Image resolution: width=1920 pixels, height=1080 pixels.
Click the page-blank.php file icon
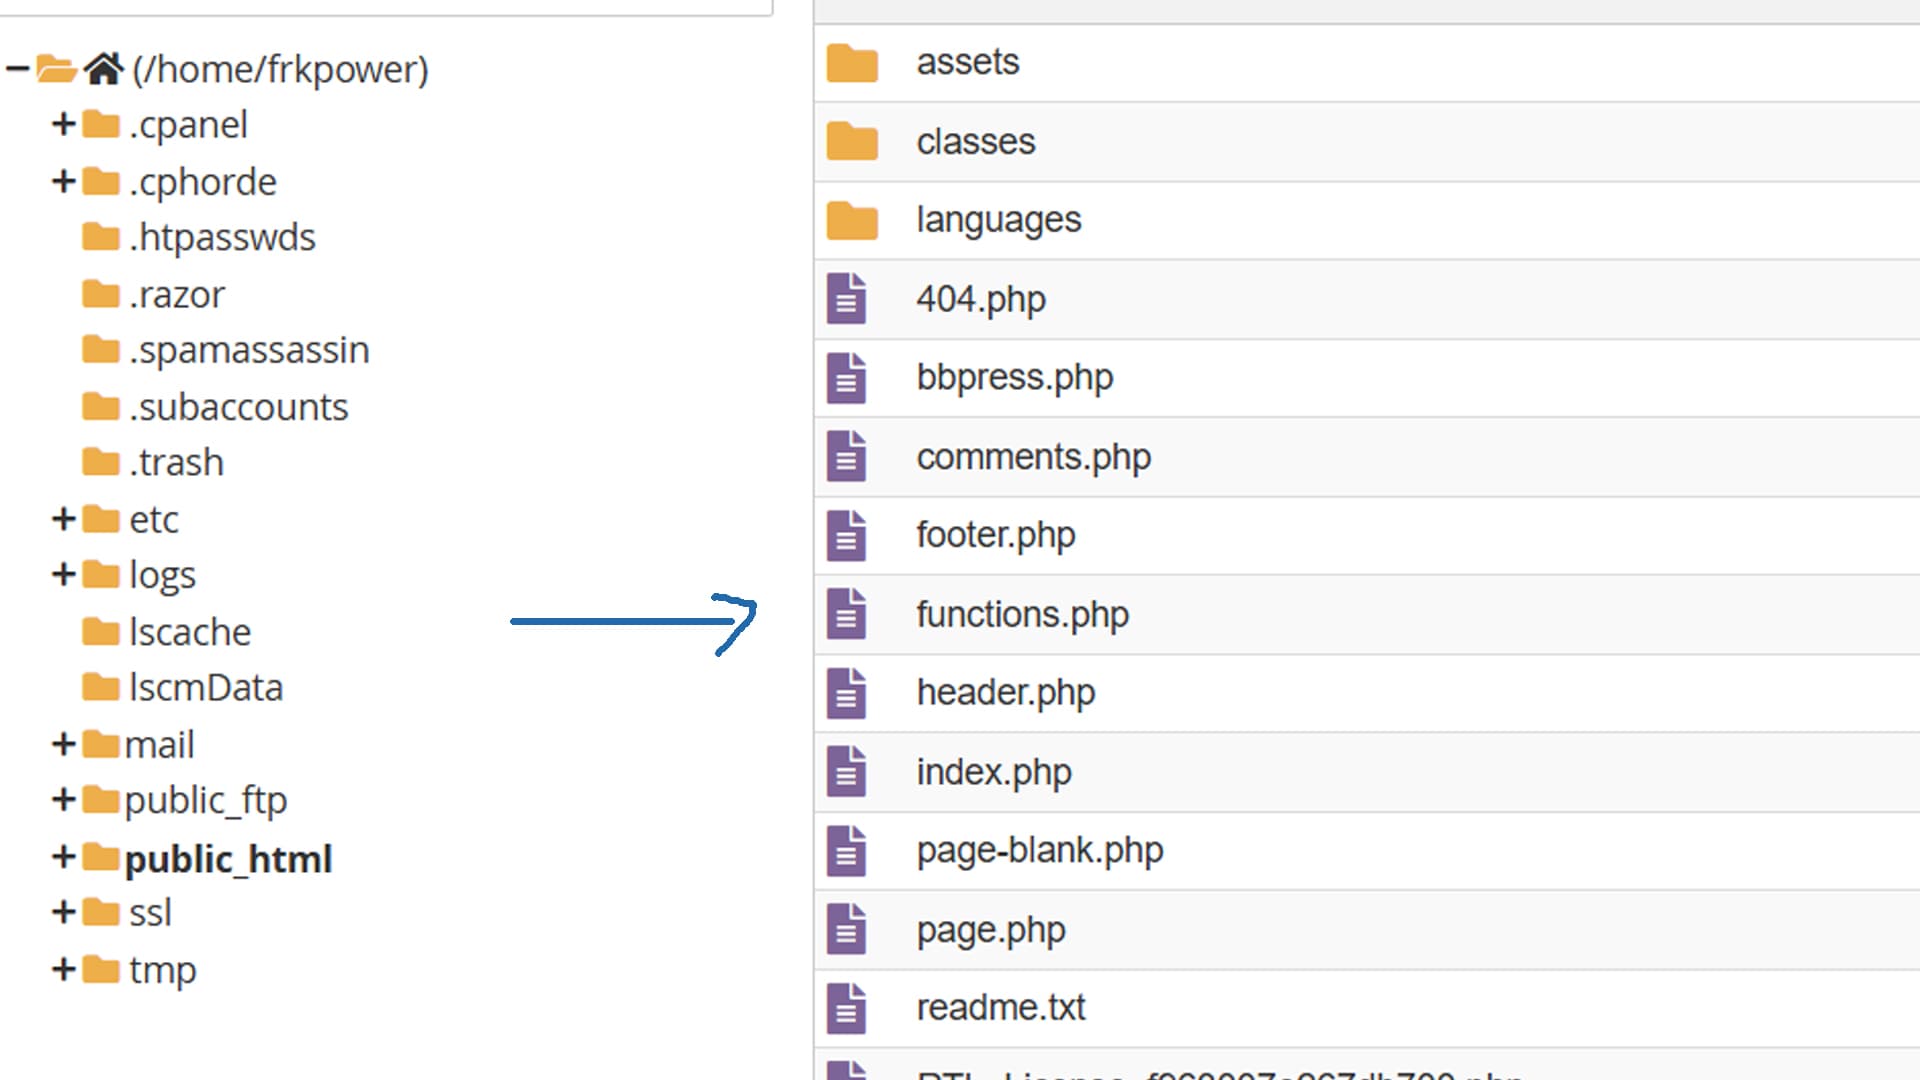[x=846, y=850]
